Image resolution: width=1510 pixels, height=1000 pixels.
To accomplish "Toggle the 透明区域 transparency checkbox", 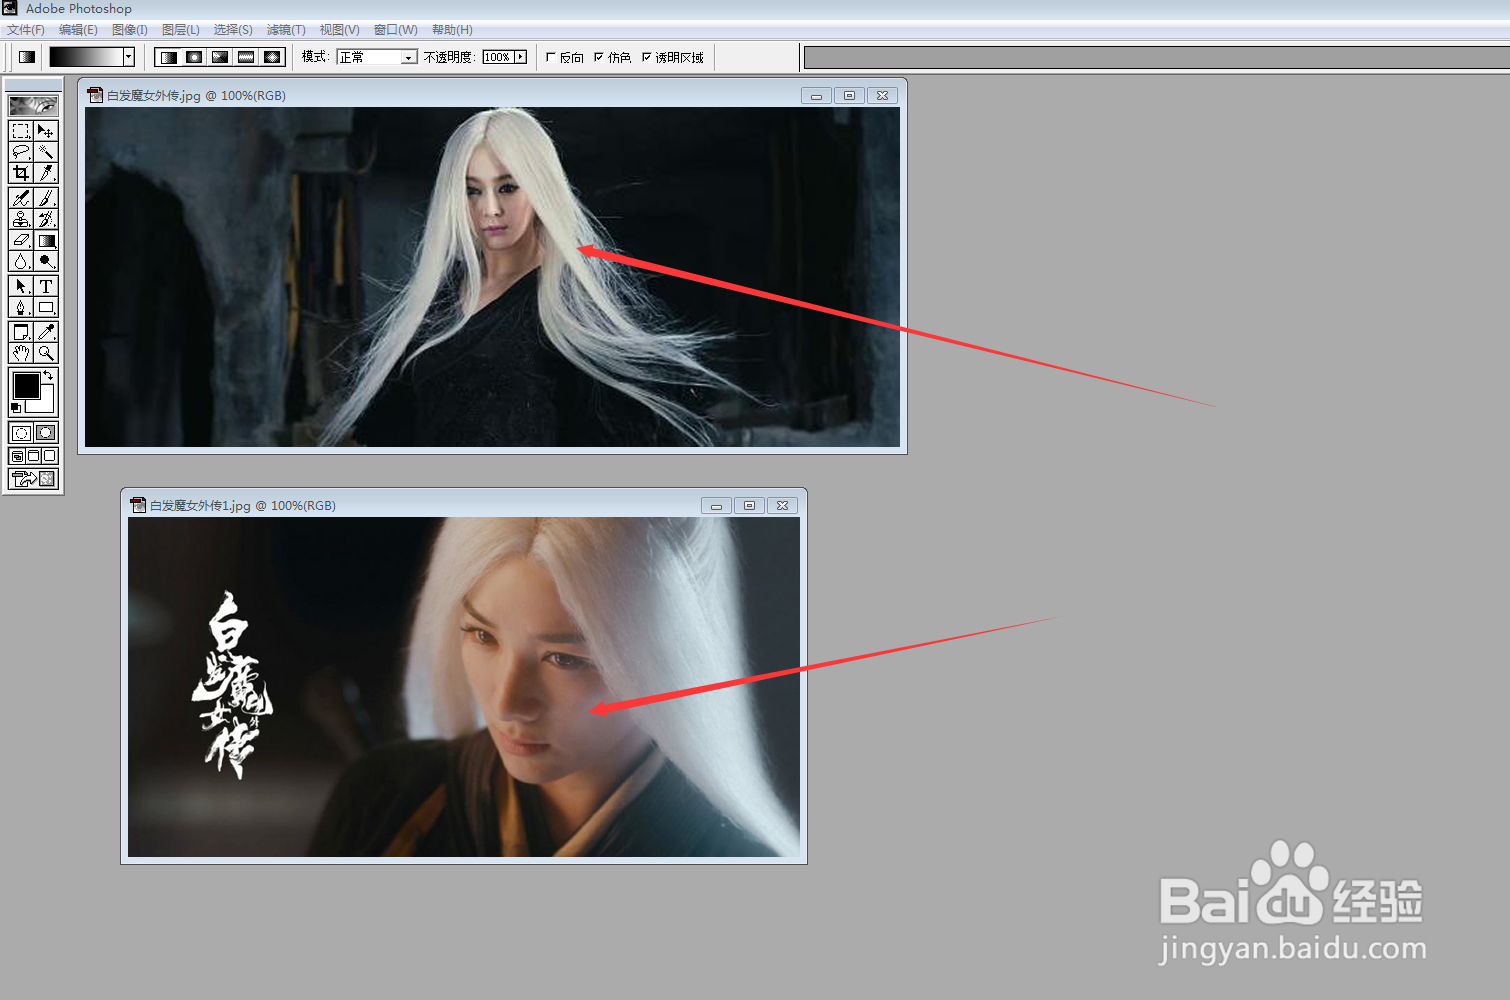I will click(646, 57).
